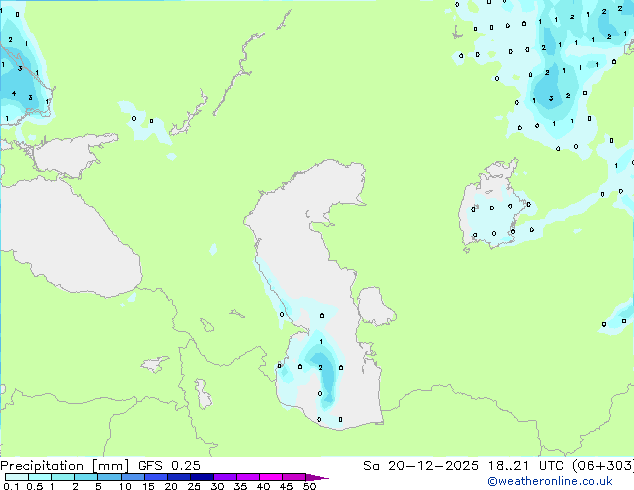This screenshot has height=490, width=634.
Task: Click the '20' legend scale label
Action: 171,486
